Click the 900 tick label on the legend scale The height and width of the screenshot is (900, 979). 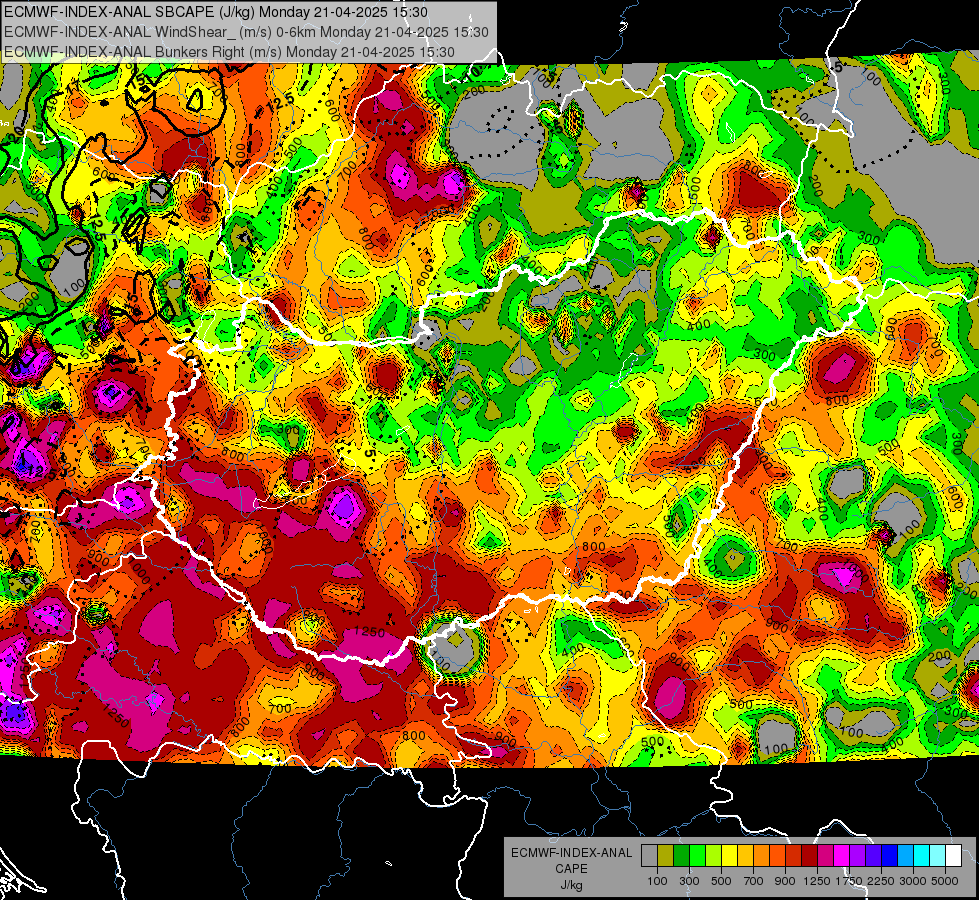pos(785,881)
